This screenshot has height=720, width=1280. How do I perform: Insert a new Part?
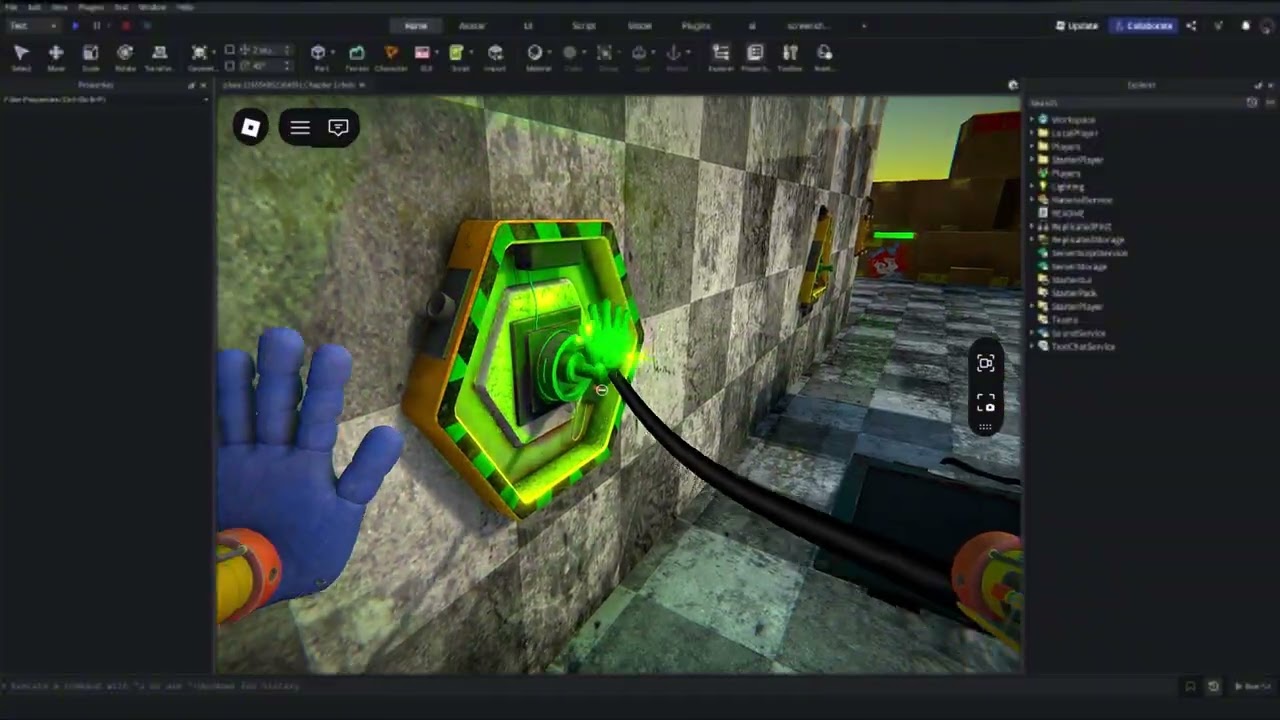pos(319,57)
